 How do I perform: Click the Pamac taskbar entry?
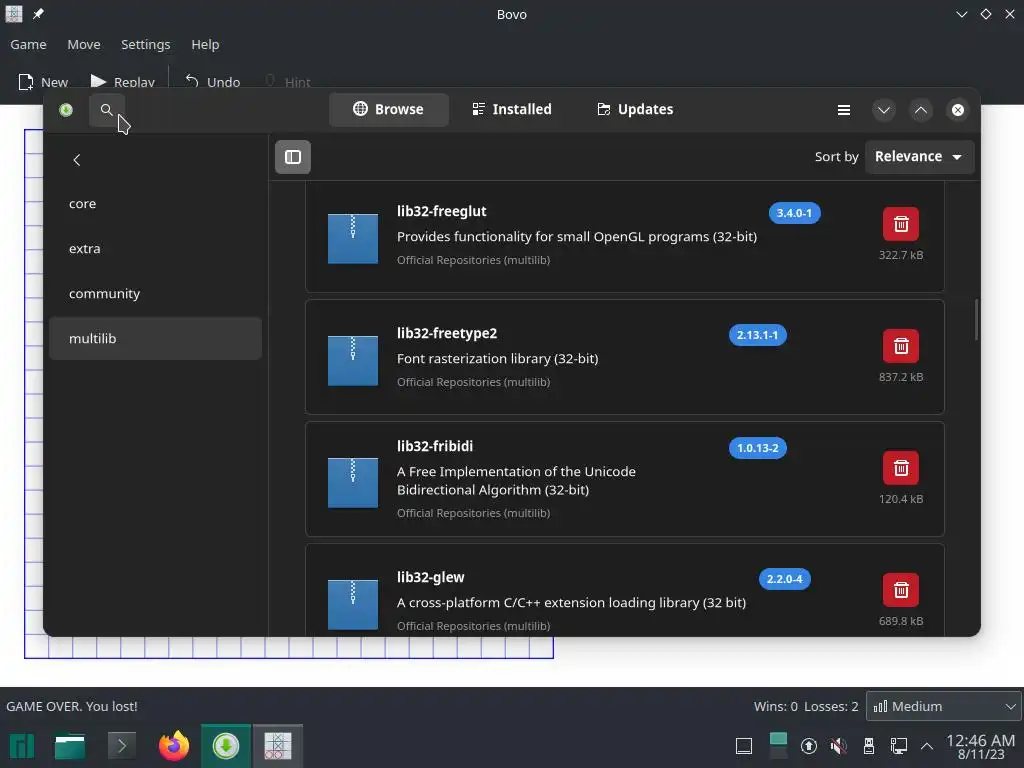(226, 745)
